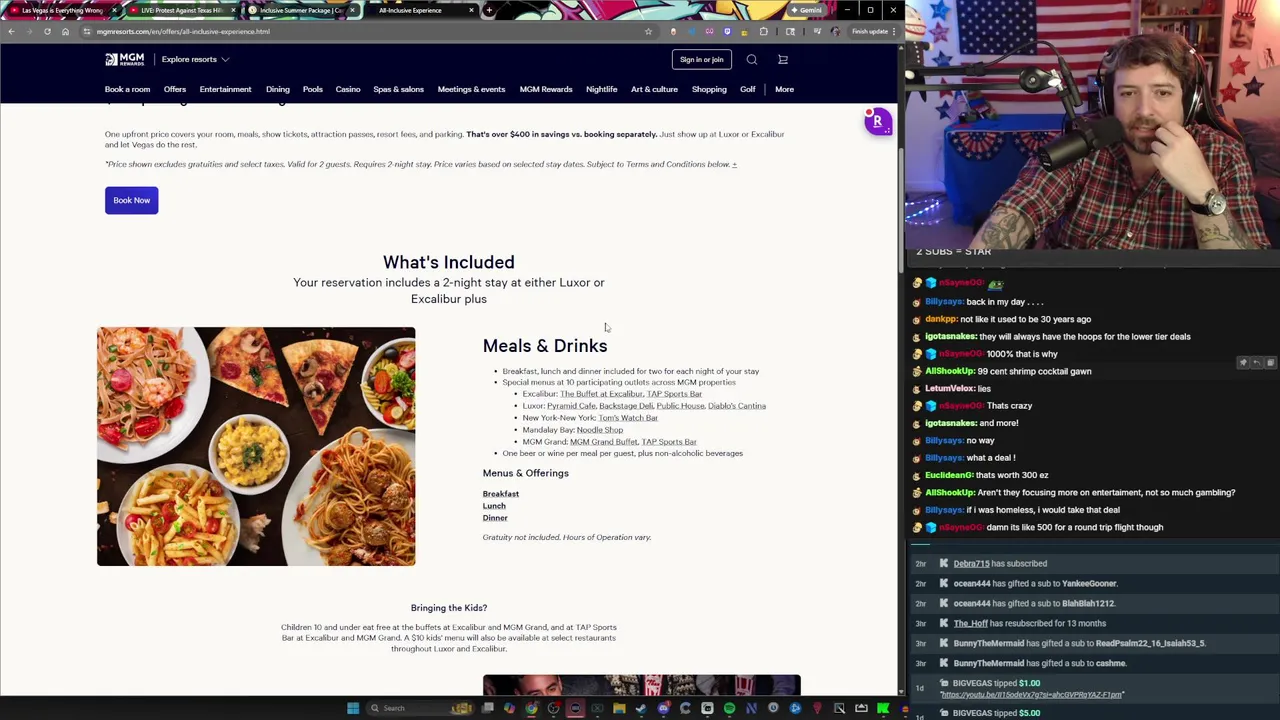
Task: Open Discord from the taskbar
Action: tap(663, 708)
